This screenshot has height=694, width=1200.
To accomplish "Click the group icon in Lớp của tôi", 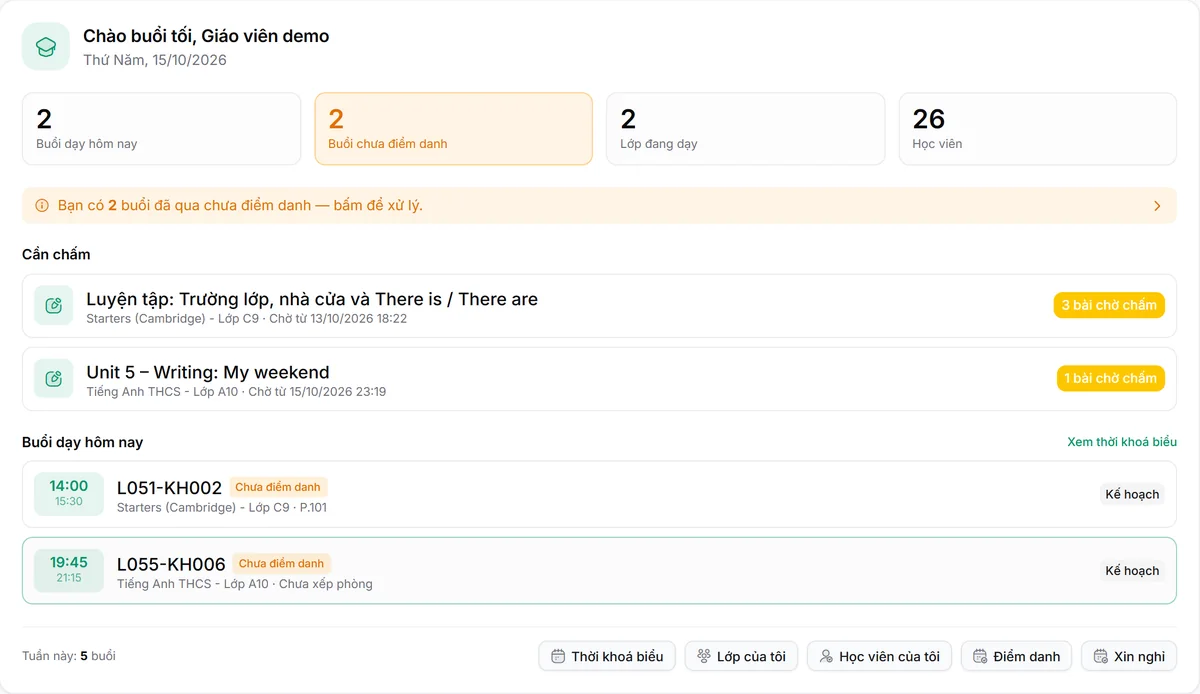I will point(704,657).
